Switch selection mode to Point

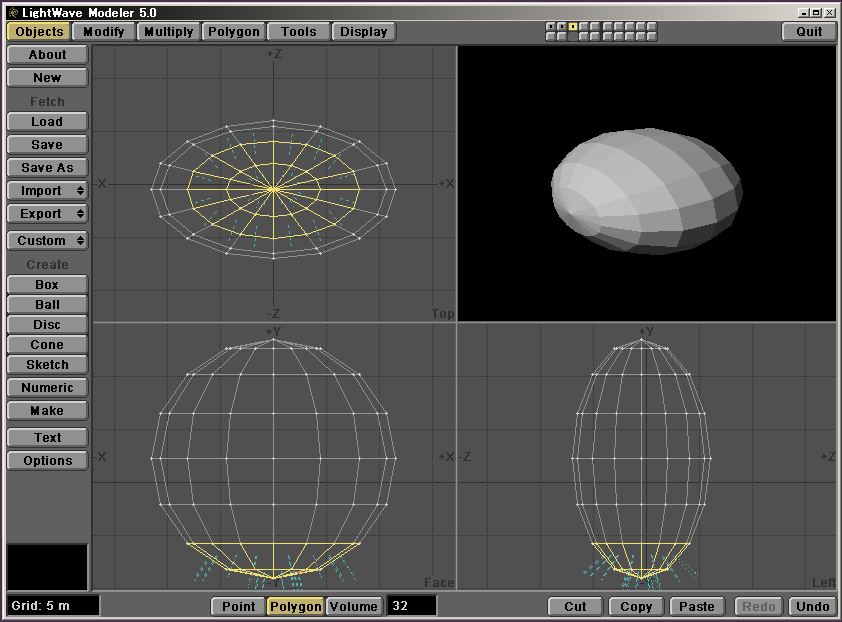pyautogui.click(x=238, y=606)
